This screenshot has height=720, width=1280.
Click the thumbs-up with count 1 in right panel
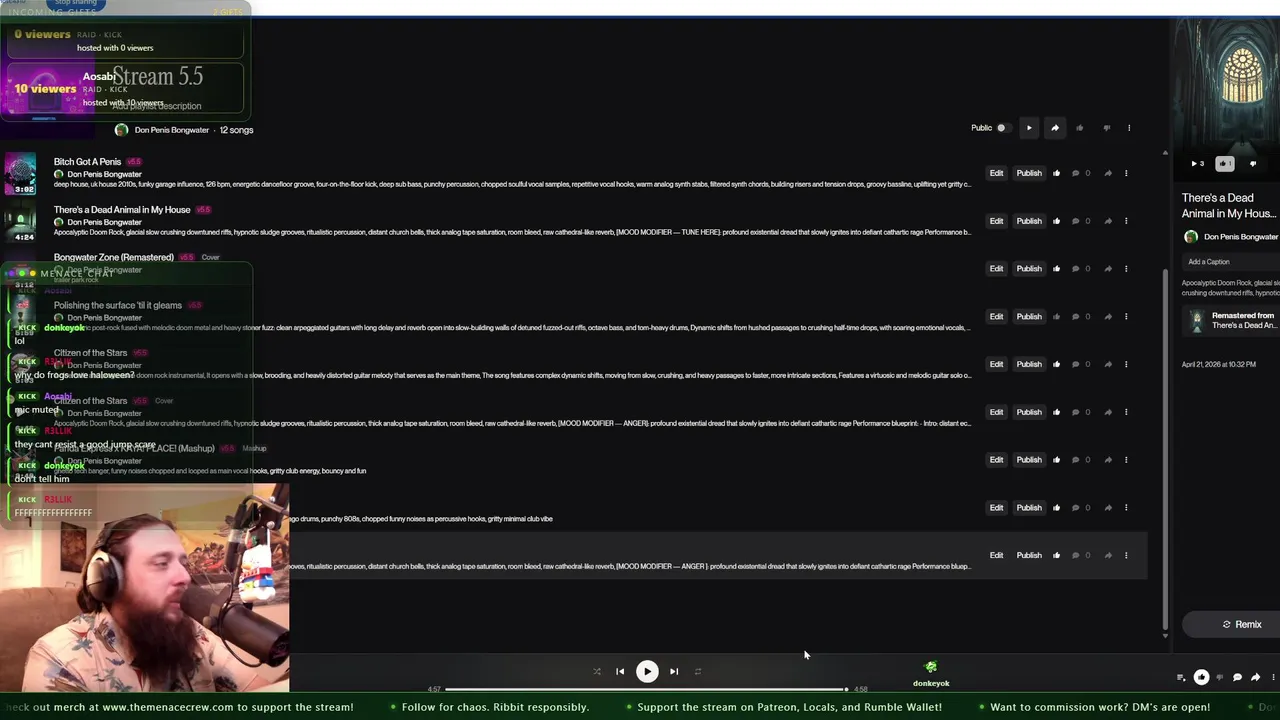pos(1225,163)
